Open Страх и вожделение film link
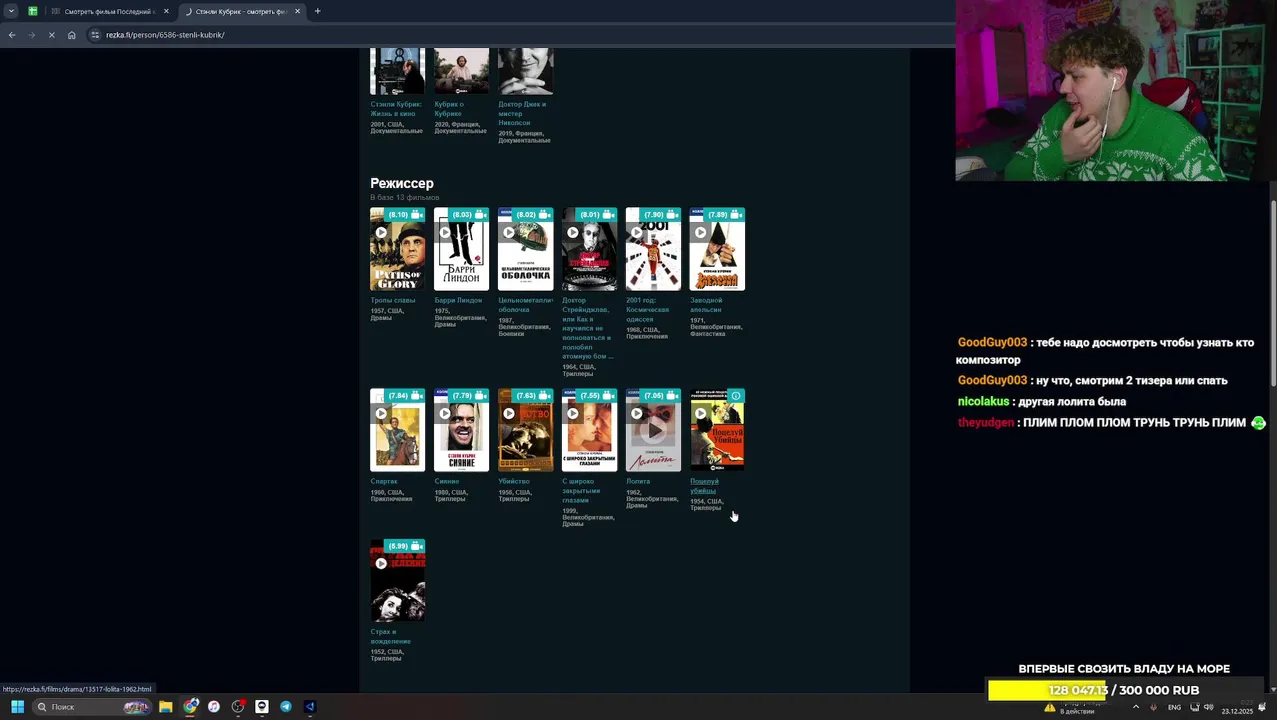This screenshot has width=1277, height=720. point(391,636)
